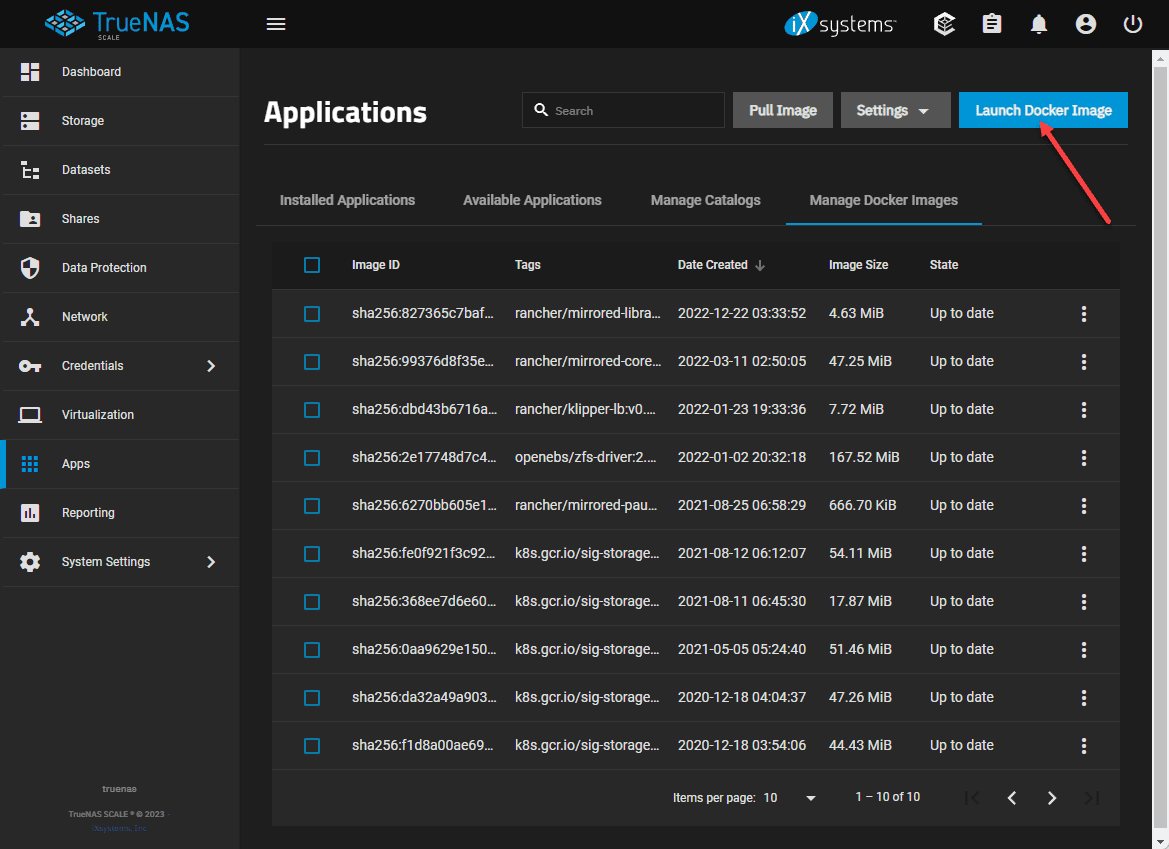Check the box for sha256:827365c7baf image

(x=312, y=314)
